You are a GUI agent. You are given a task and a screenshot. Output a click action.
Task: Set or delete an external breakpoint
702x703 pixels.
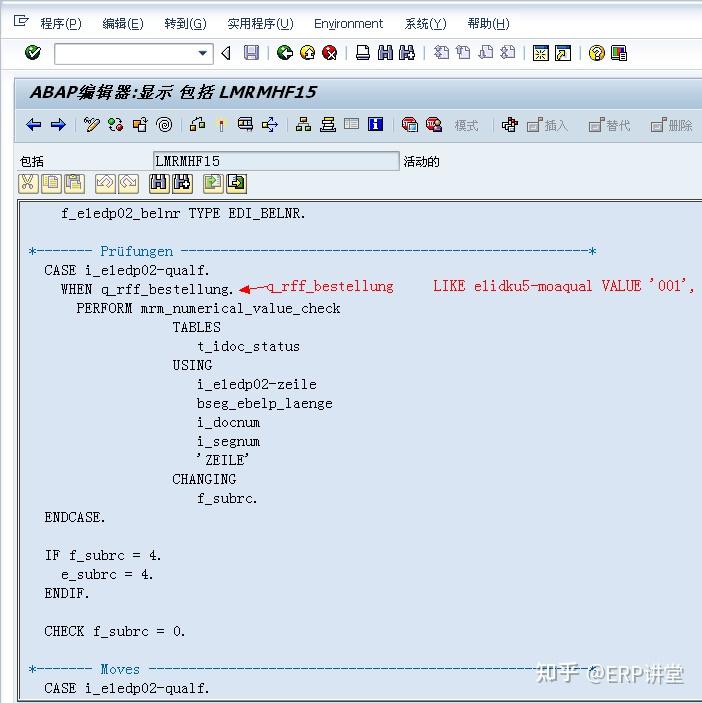pos(433,125)
